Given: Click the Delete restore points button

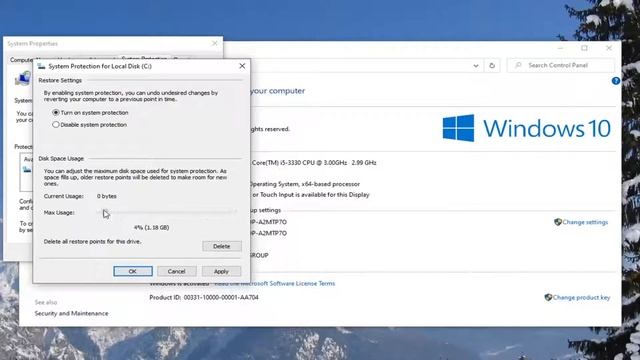Looking at the screenshot, I should pyautogui.click(x=222, y=246).
